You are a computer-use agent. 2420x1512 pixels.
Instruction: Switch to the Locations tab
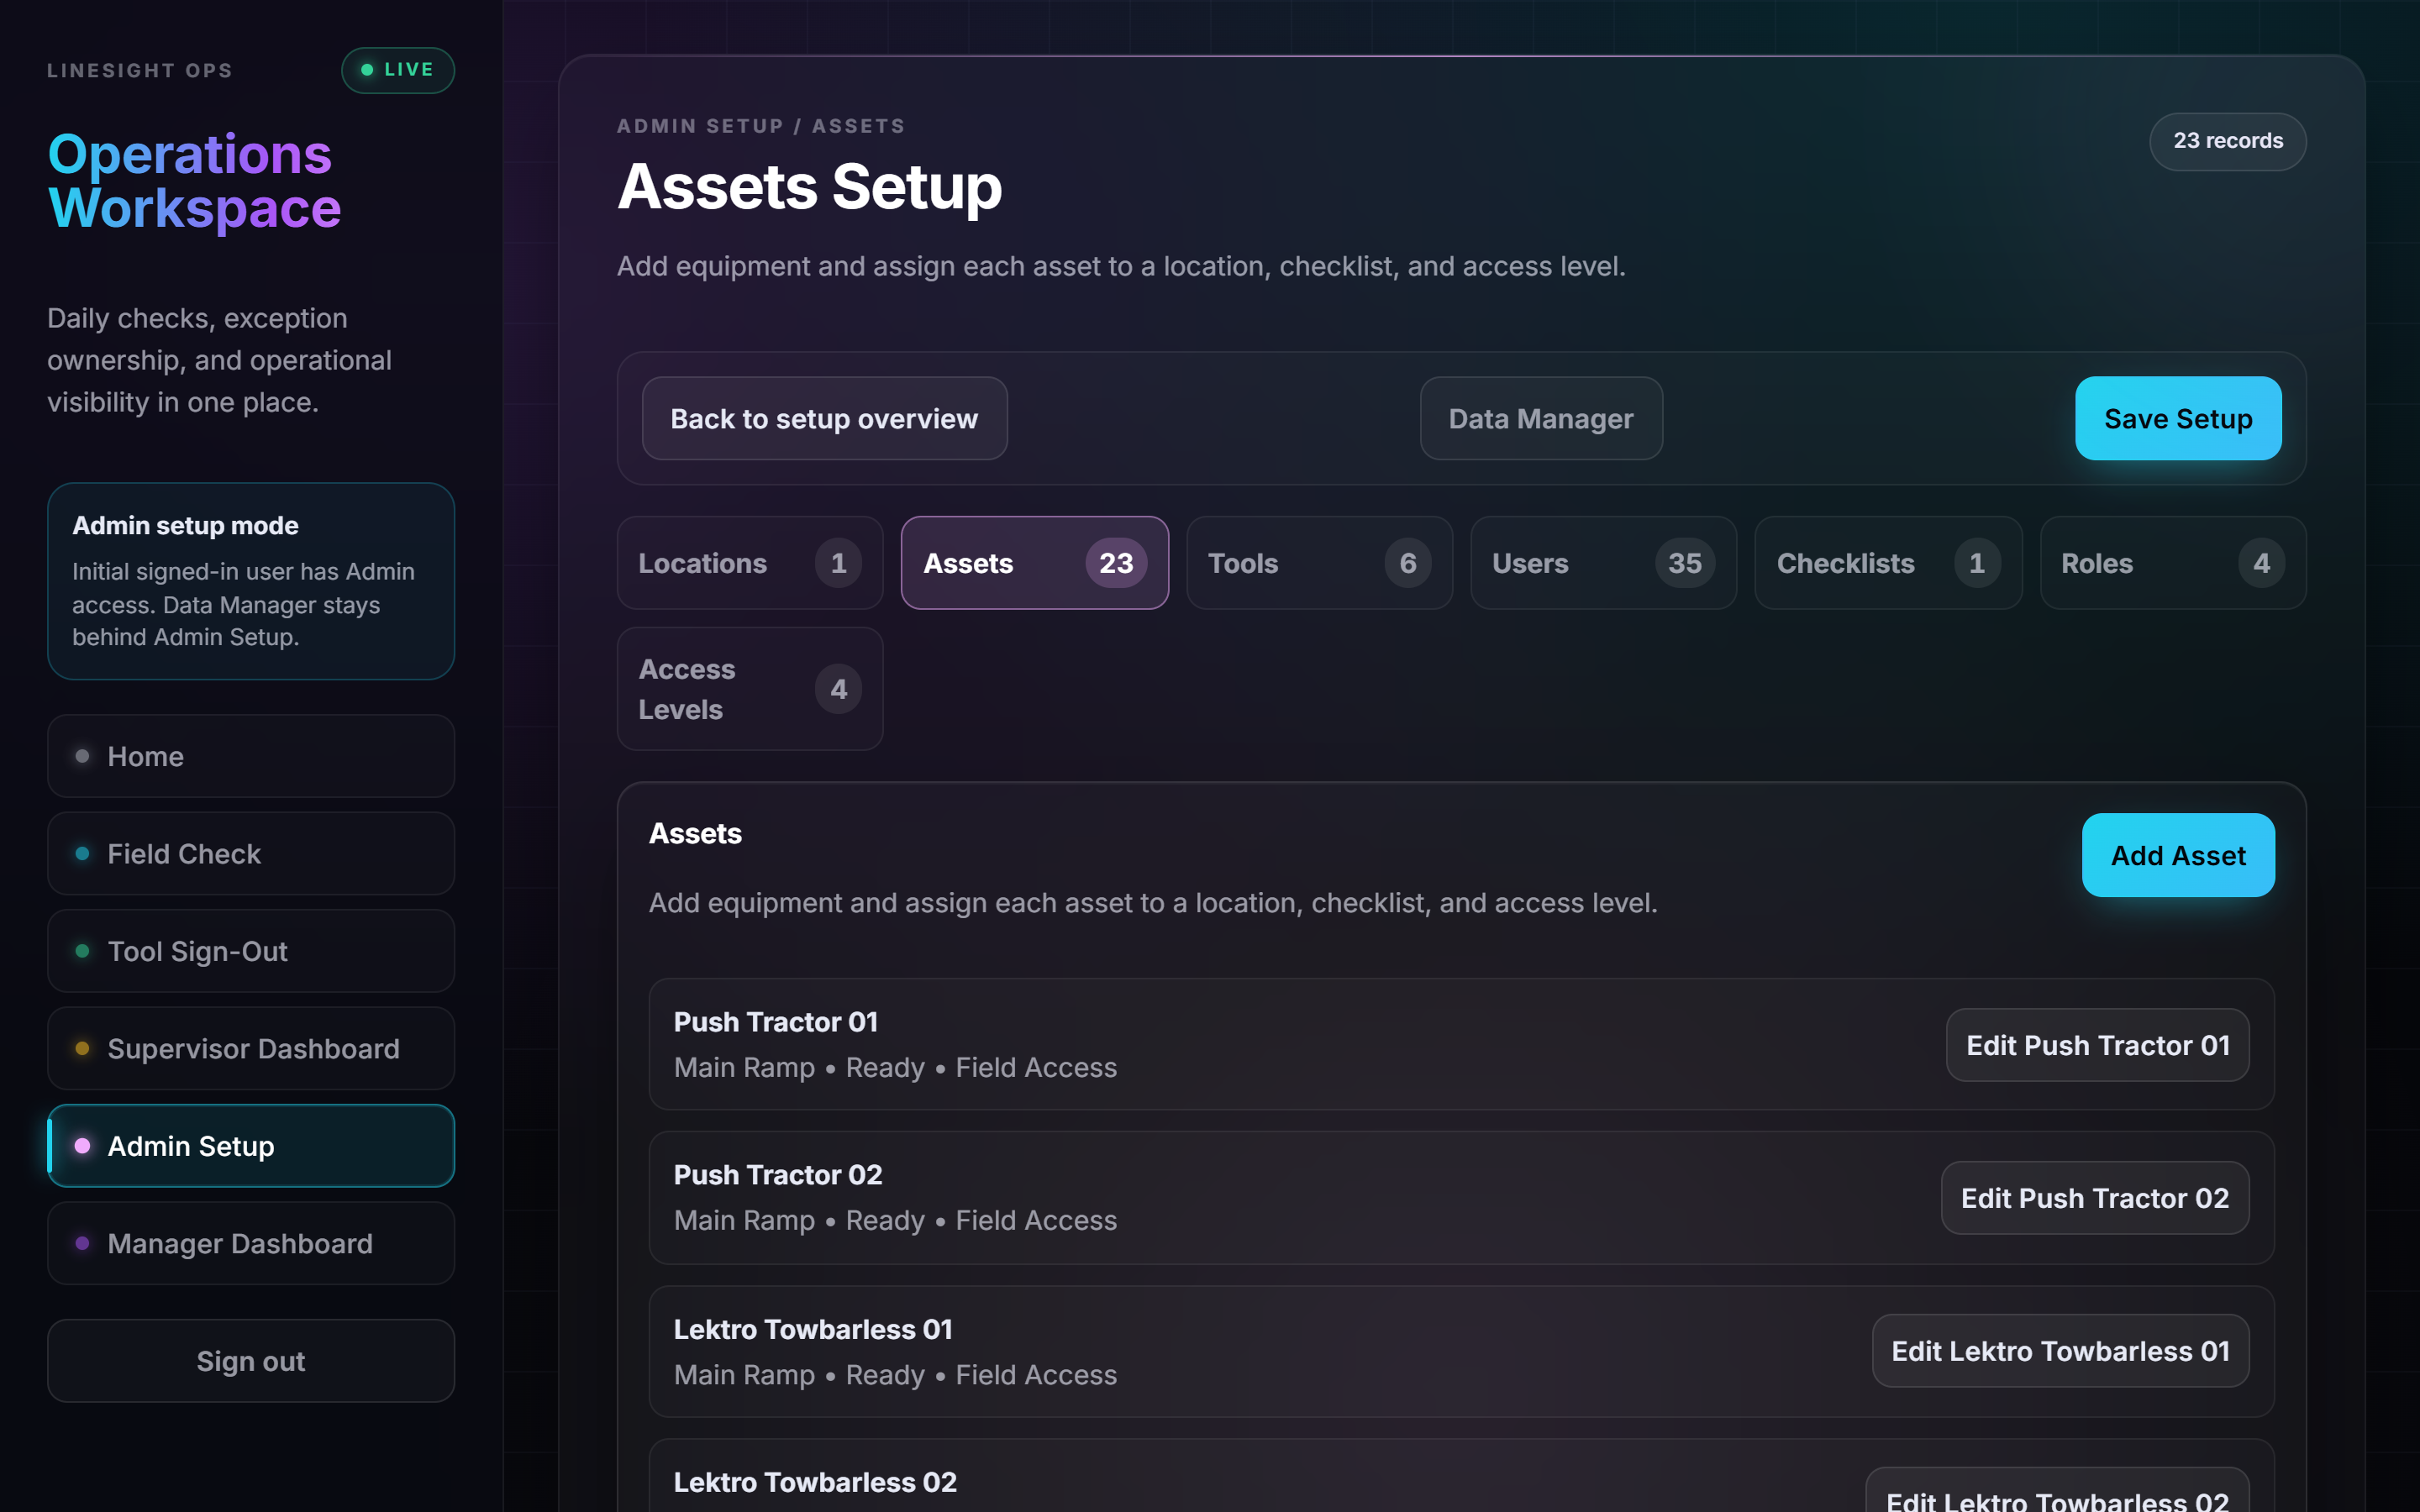(x=750, y=563)
